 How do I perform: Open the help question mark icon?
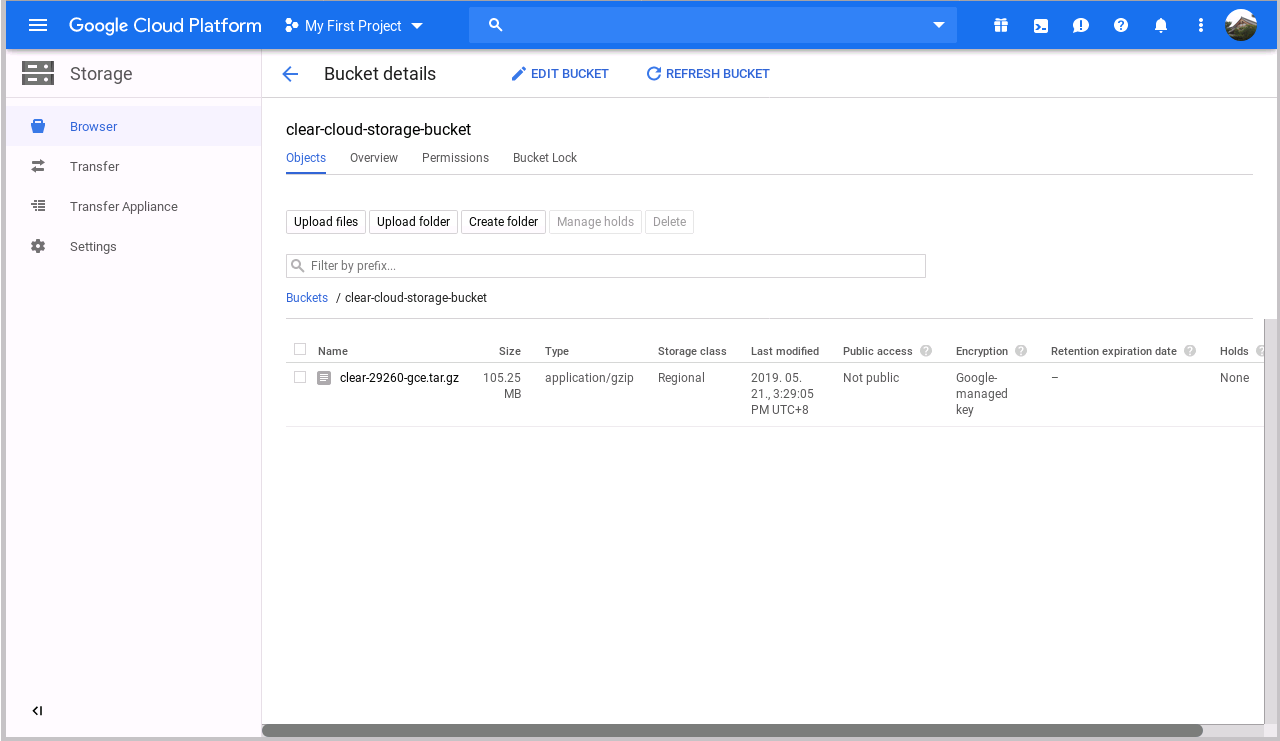(x=1121, y=25)
